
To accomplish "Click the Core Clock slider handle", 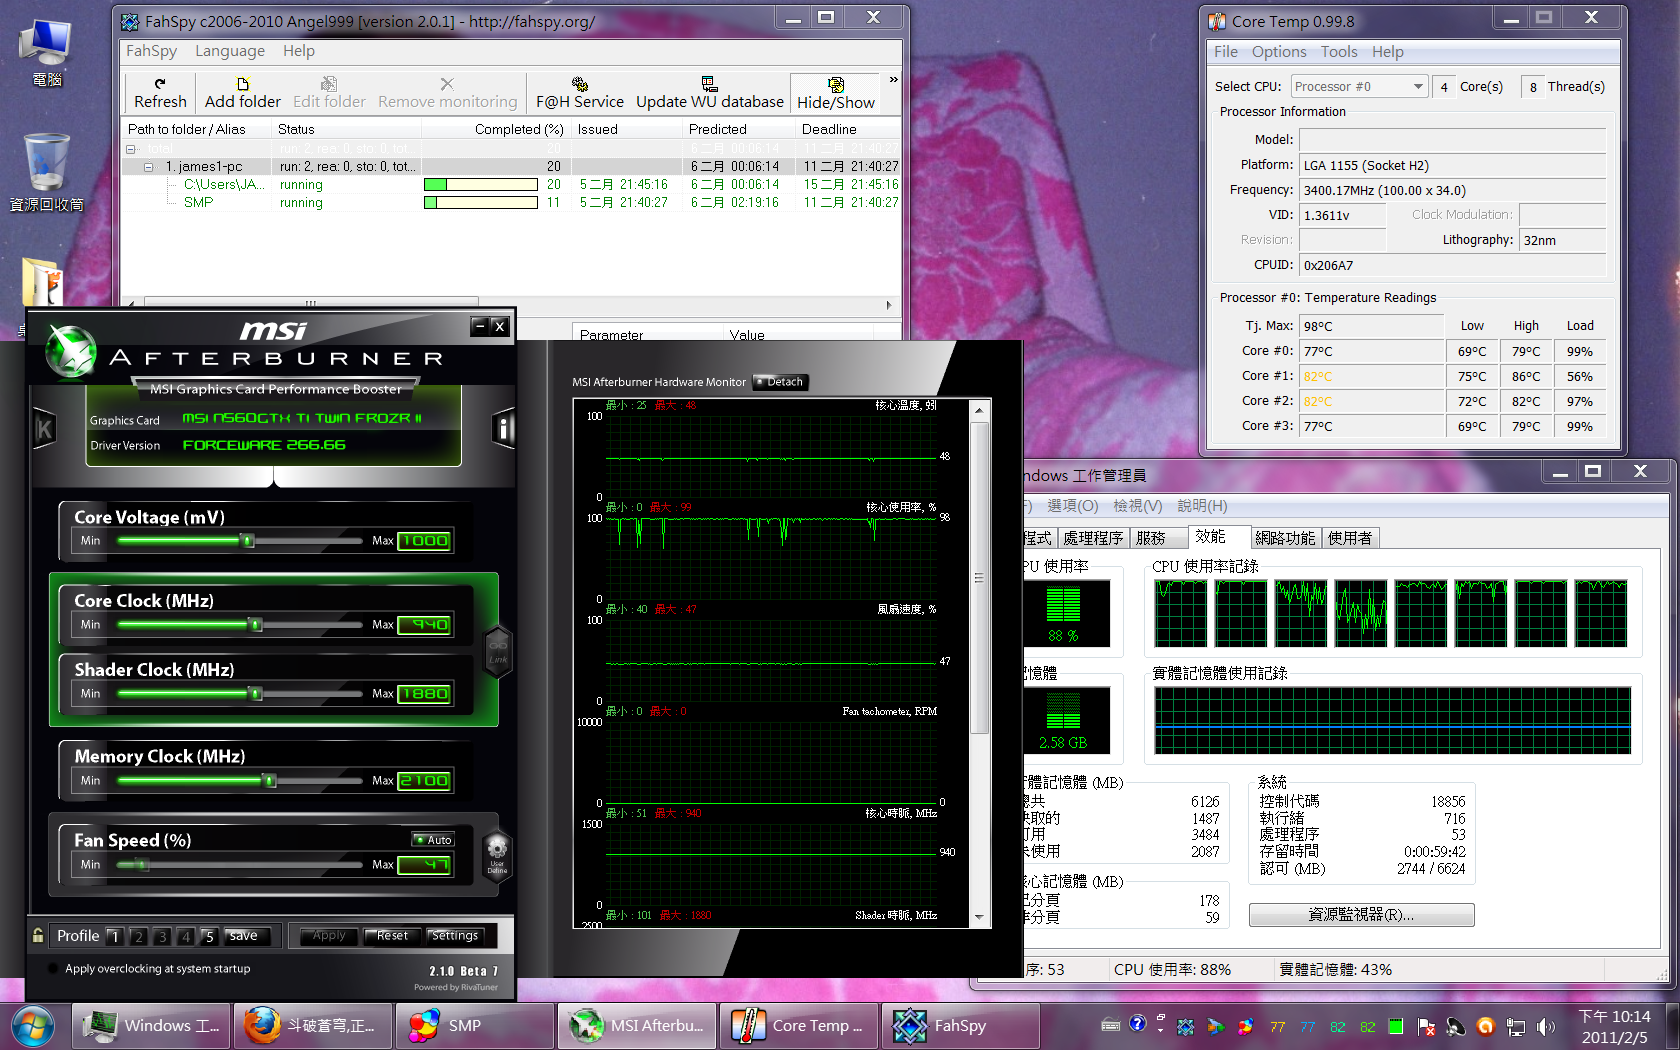I will (x=255, y=625).
